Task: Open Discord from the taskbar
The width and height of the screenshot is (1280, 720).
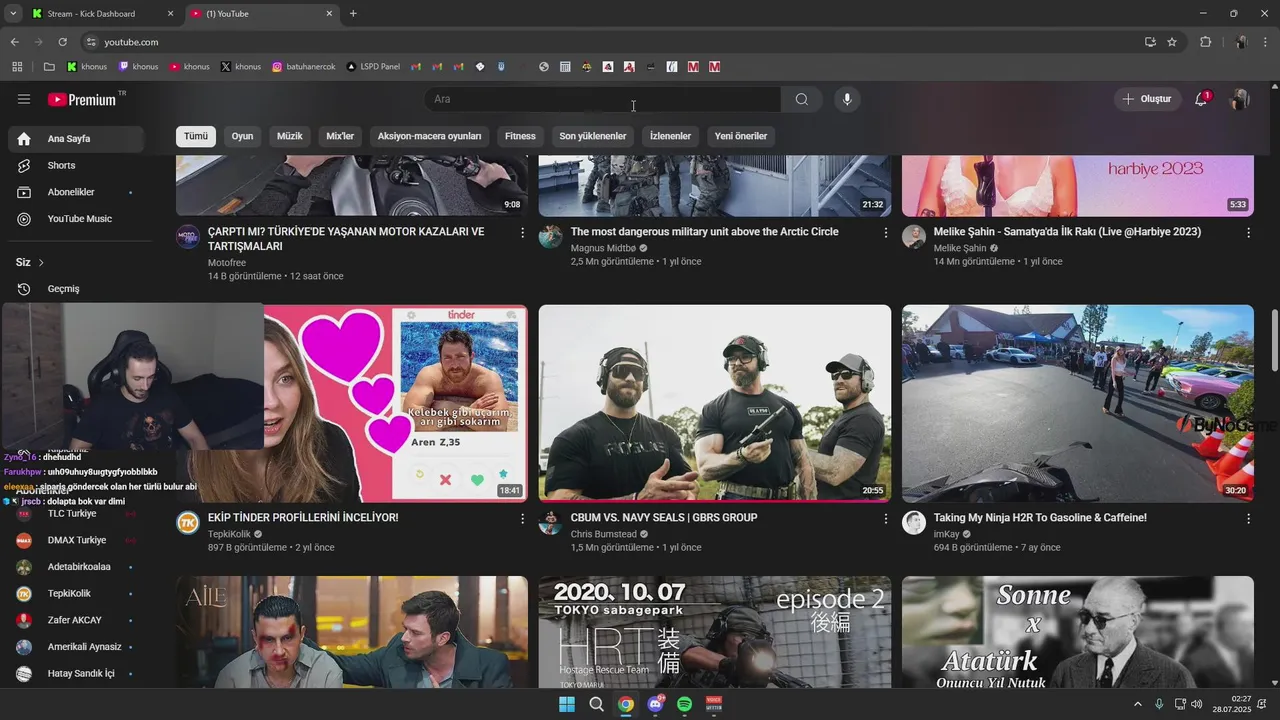Action: (655, 704)
